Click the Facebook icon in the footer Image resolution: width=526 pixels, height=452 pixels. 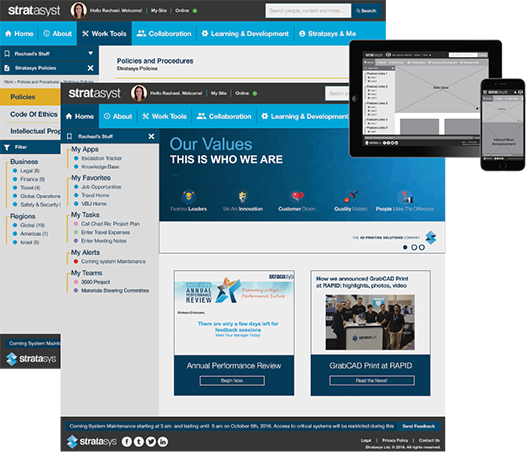tap(126, 442)
